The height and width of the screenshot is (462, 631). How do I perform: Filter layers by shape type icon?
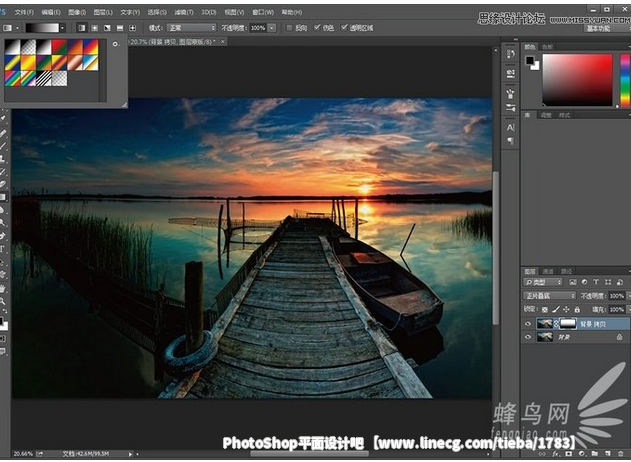(608, 282)
